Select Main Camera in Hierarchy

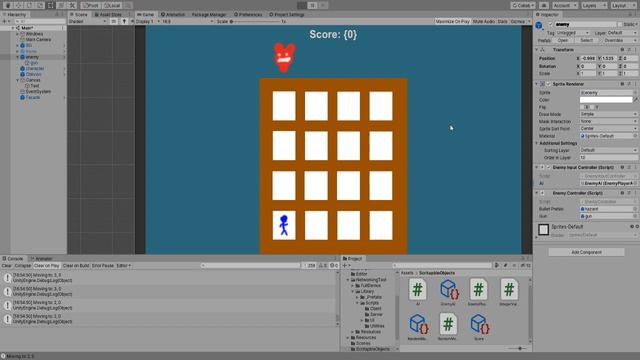38,40
